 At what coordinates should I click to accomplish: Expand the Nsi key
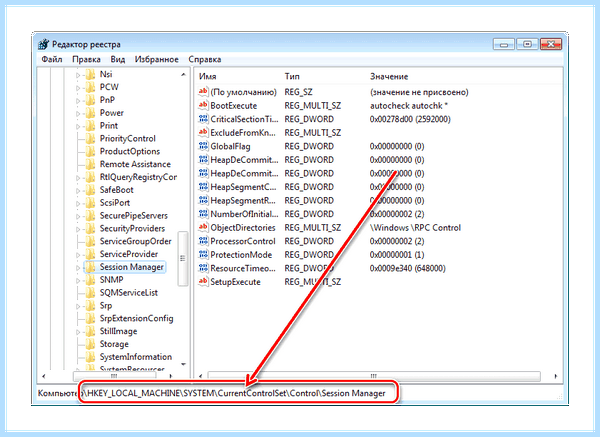(78, 75)
